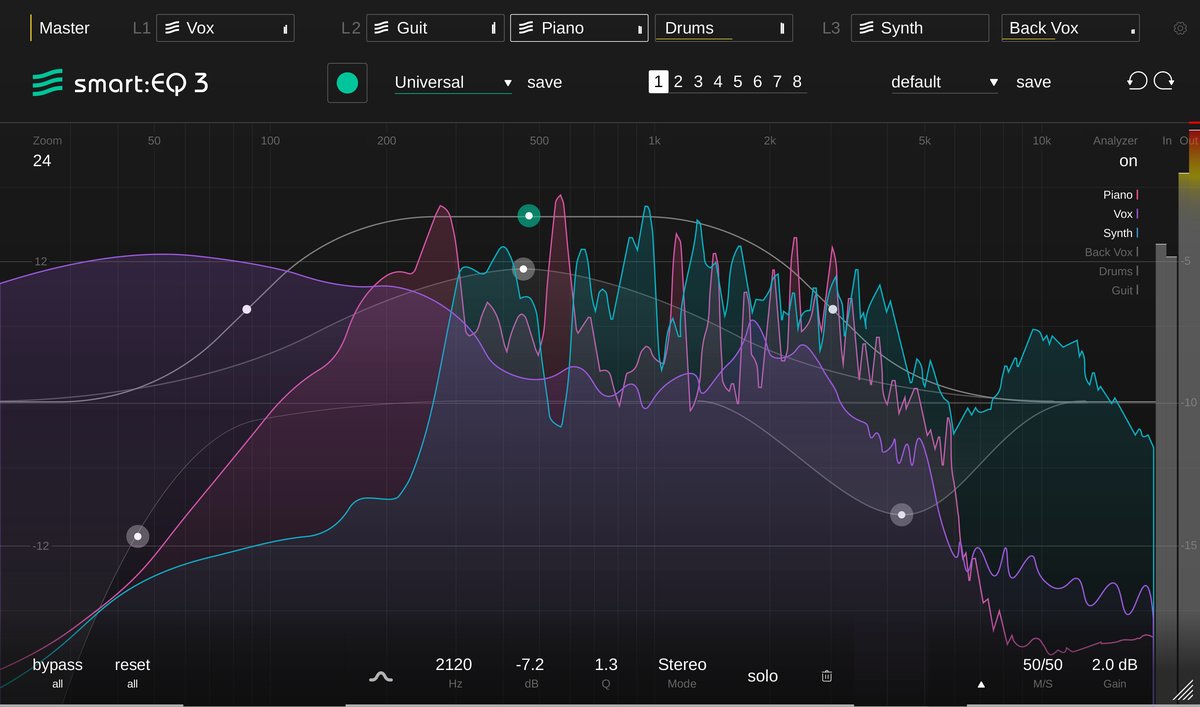
Task: Click the undo arrow icon
Action: (1137, 81)
